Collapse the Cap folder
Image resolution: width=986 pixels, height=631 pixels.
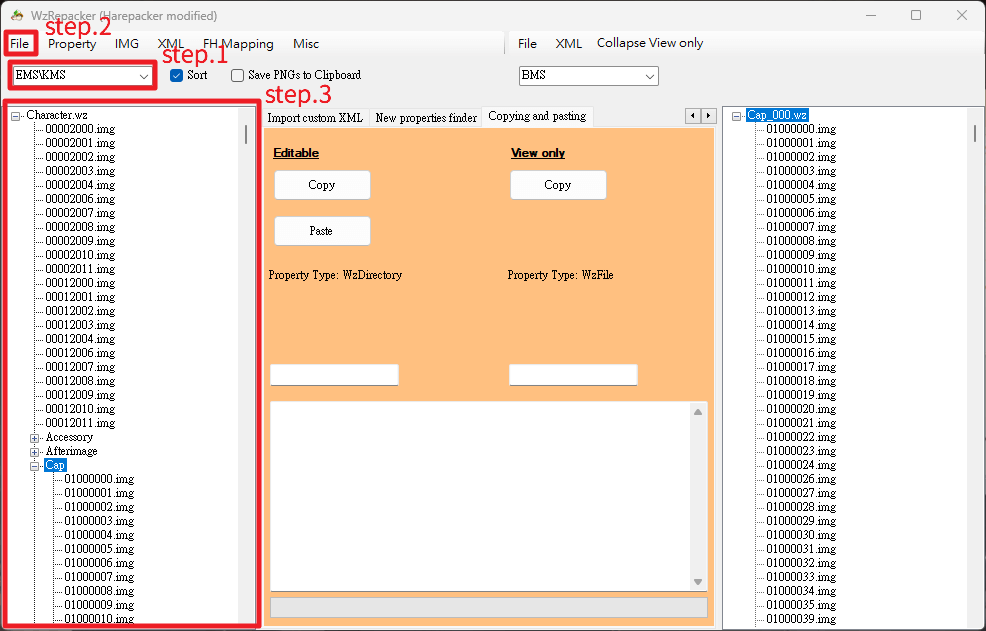[x=35, y=466]
